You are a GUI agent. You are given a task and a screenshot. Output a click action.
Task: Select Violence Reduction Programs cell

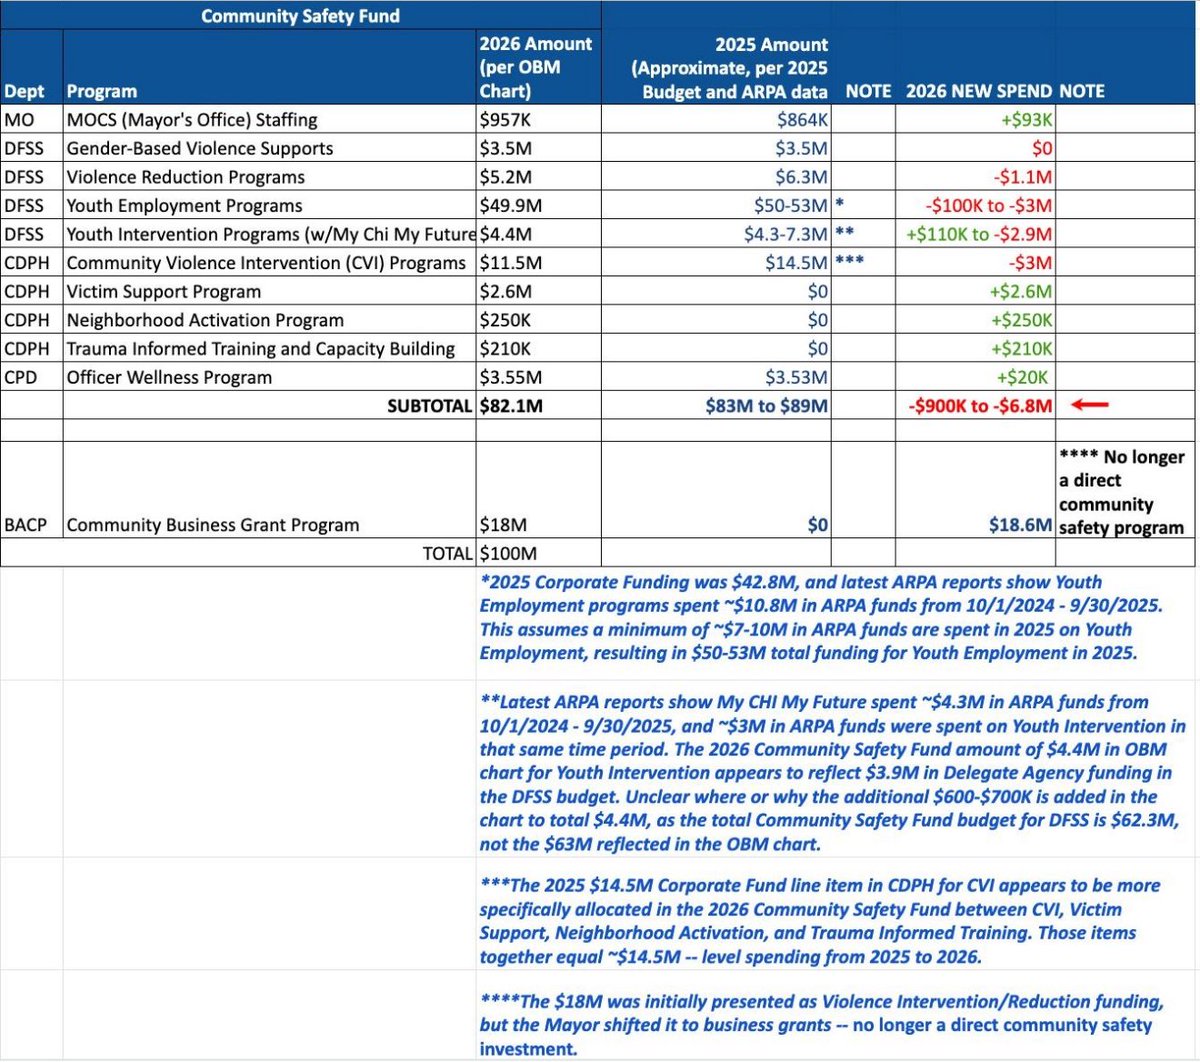[270, 177]
